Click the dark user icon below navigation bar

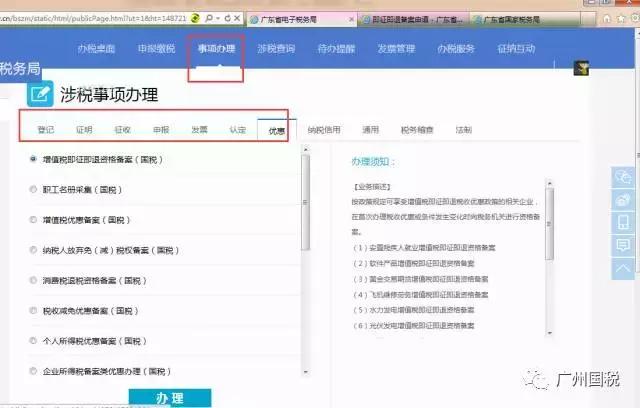coord(581,68)
